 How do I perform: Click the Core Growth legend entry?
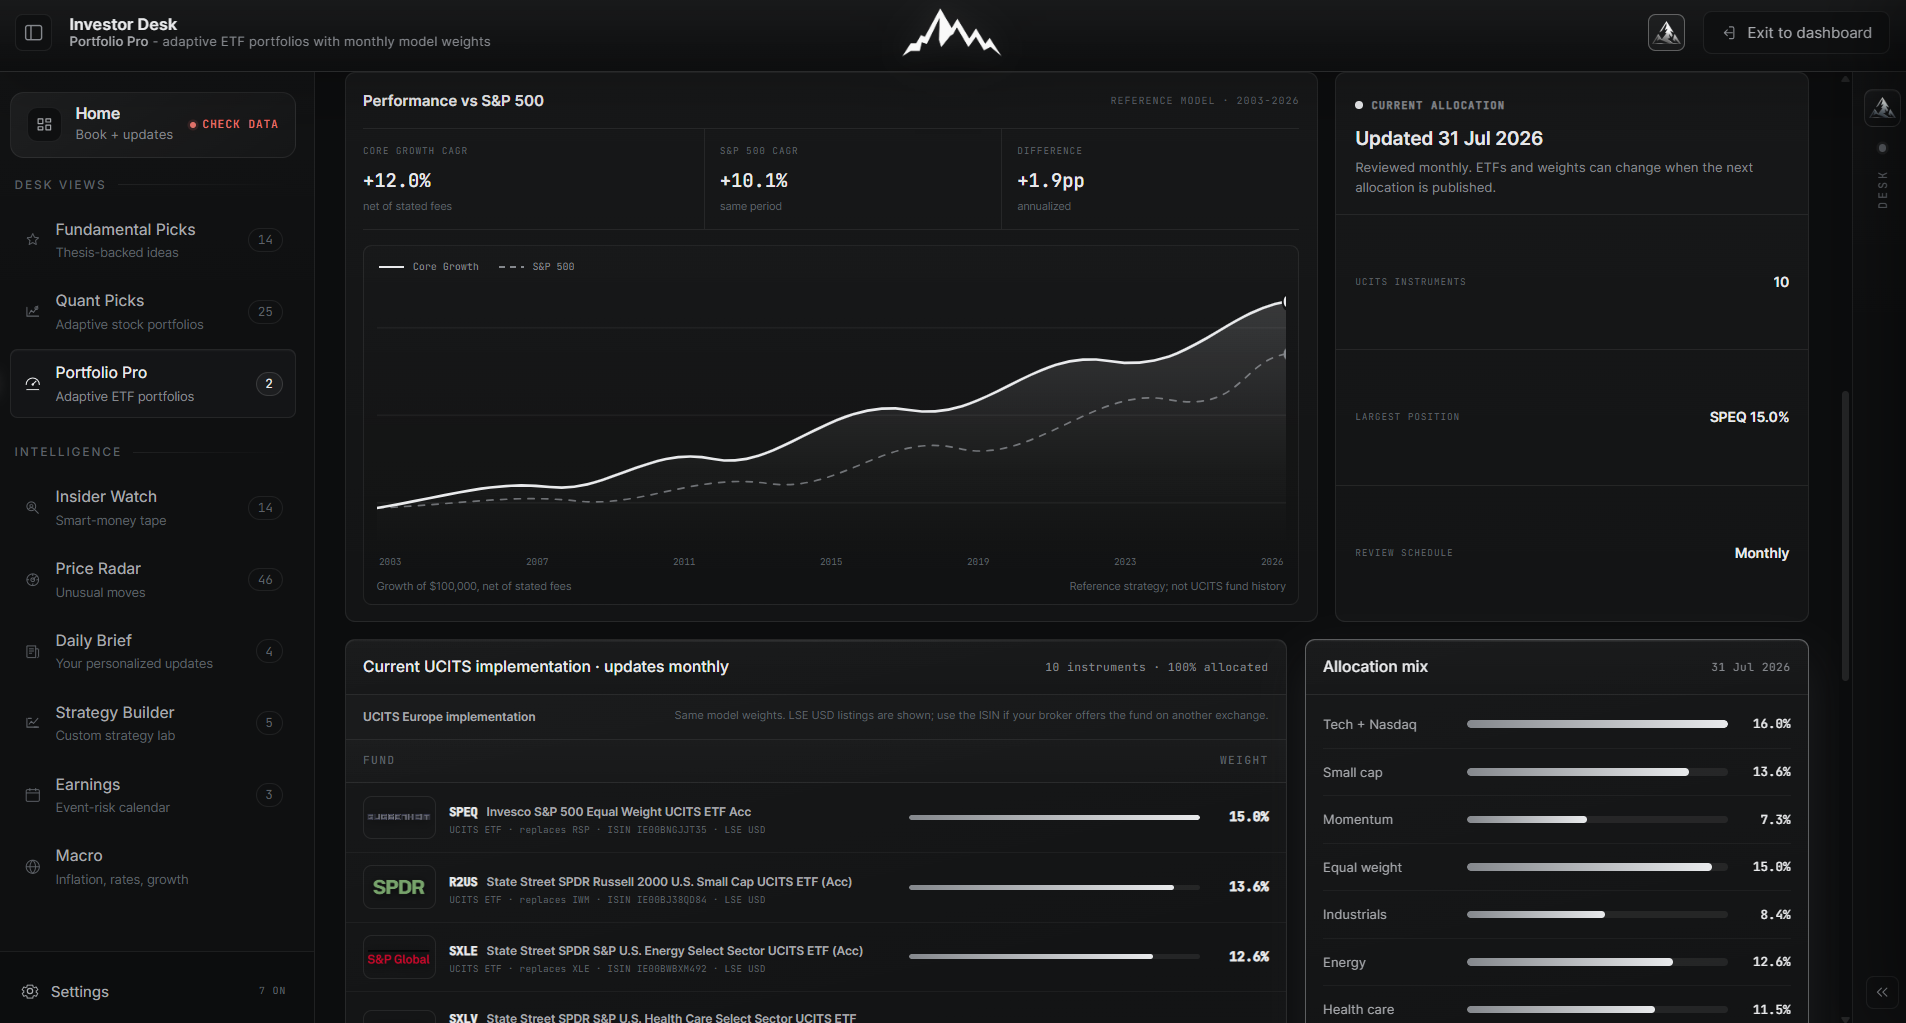click(429, 267)
